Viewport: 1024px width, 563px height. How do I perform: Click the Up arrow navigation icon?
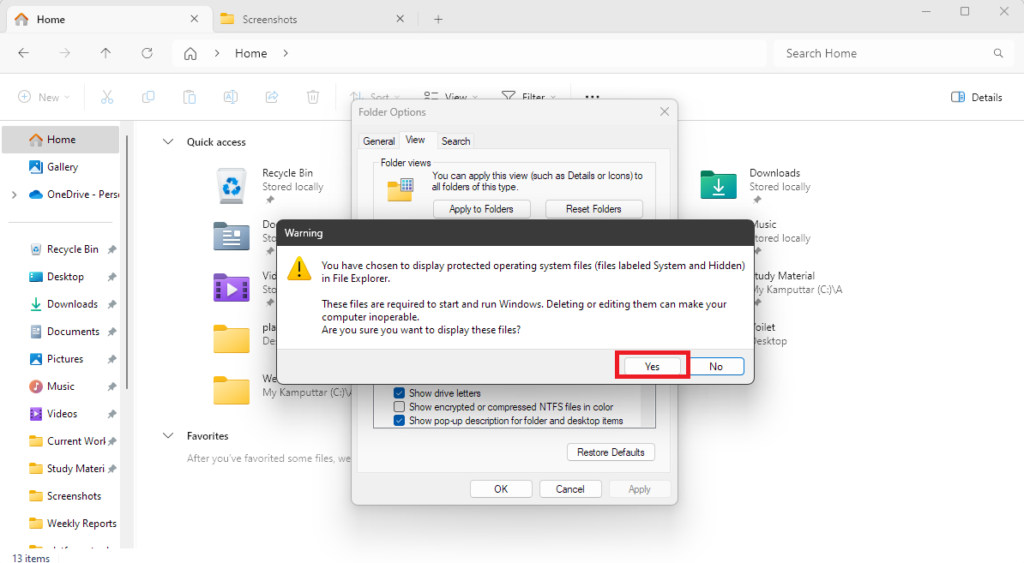[106, 53]
